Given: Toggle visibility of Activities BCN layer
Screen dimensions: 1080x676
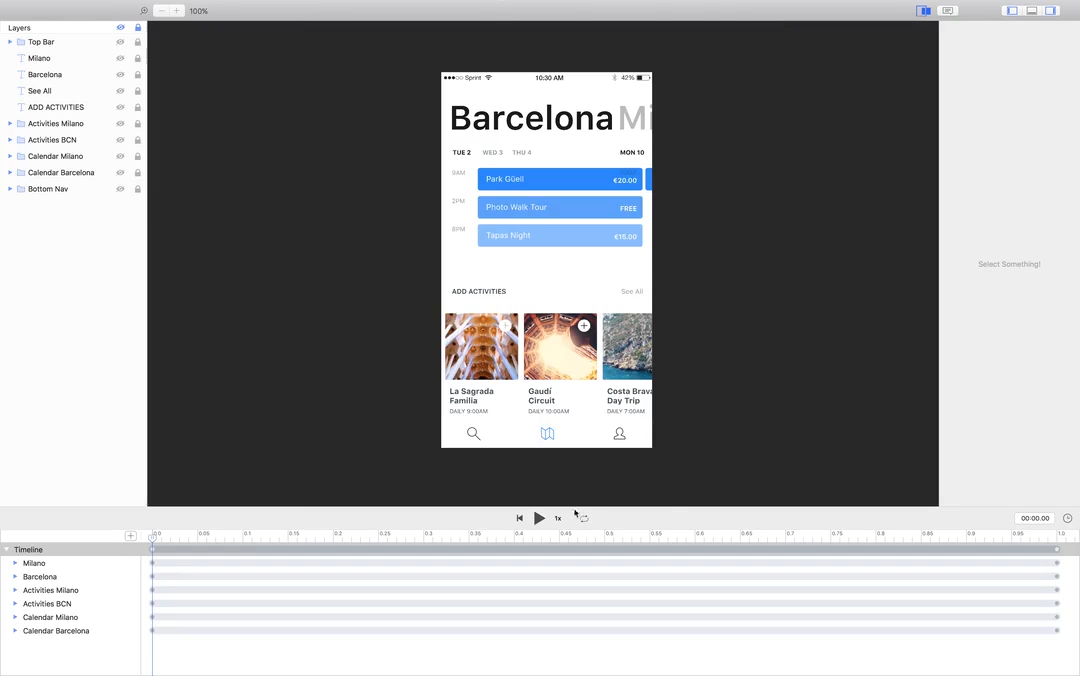Looking at the screenshot, I should [x=121, y=140].
